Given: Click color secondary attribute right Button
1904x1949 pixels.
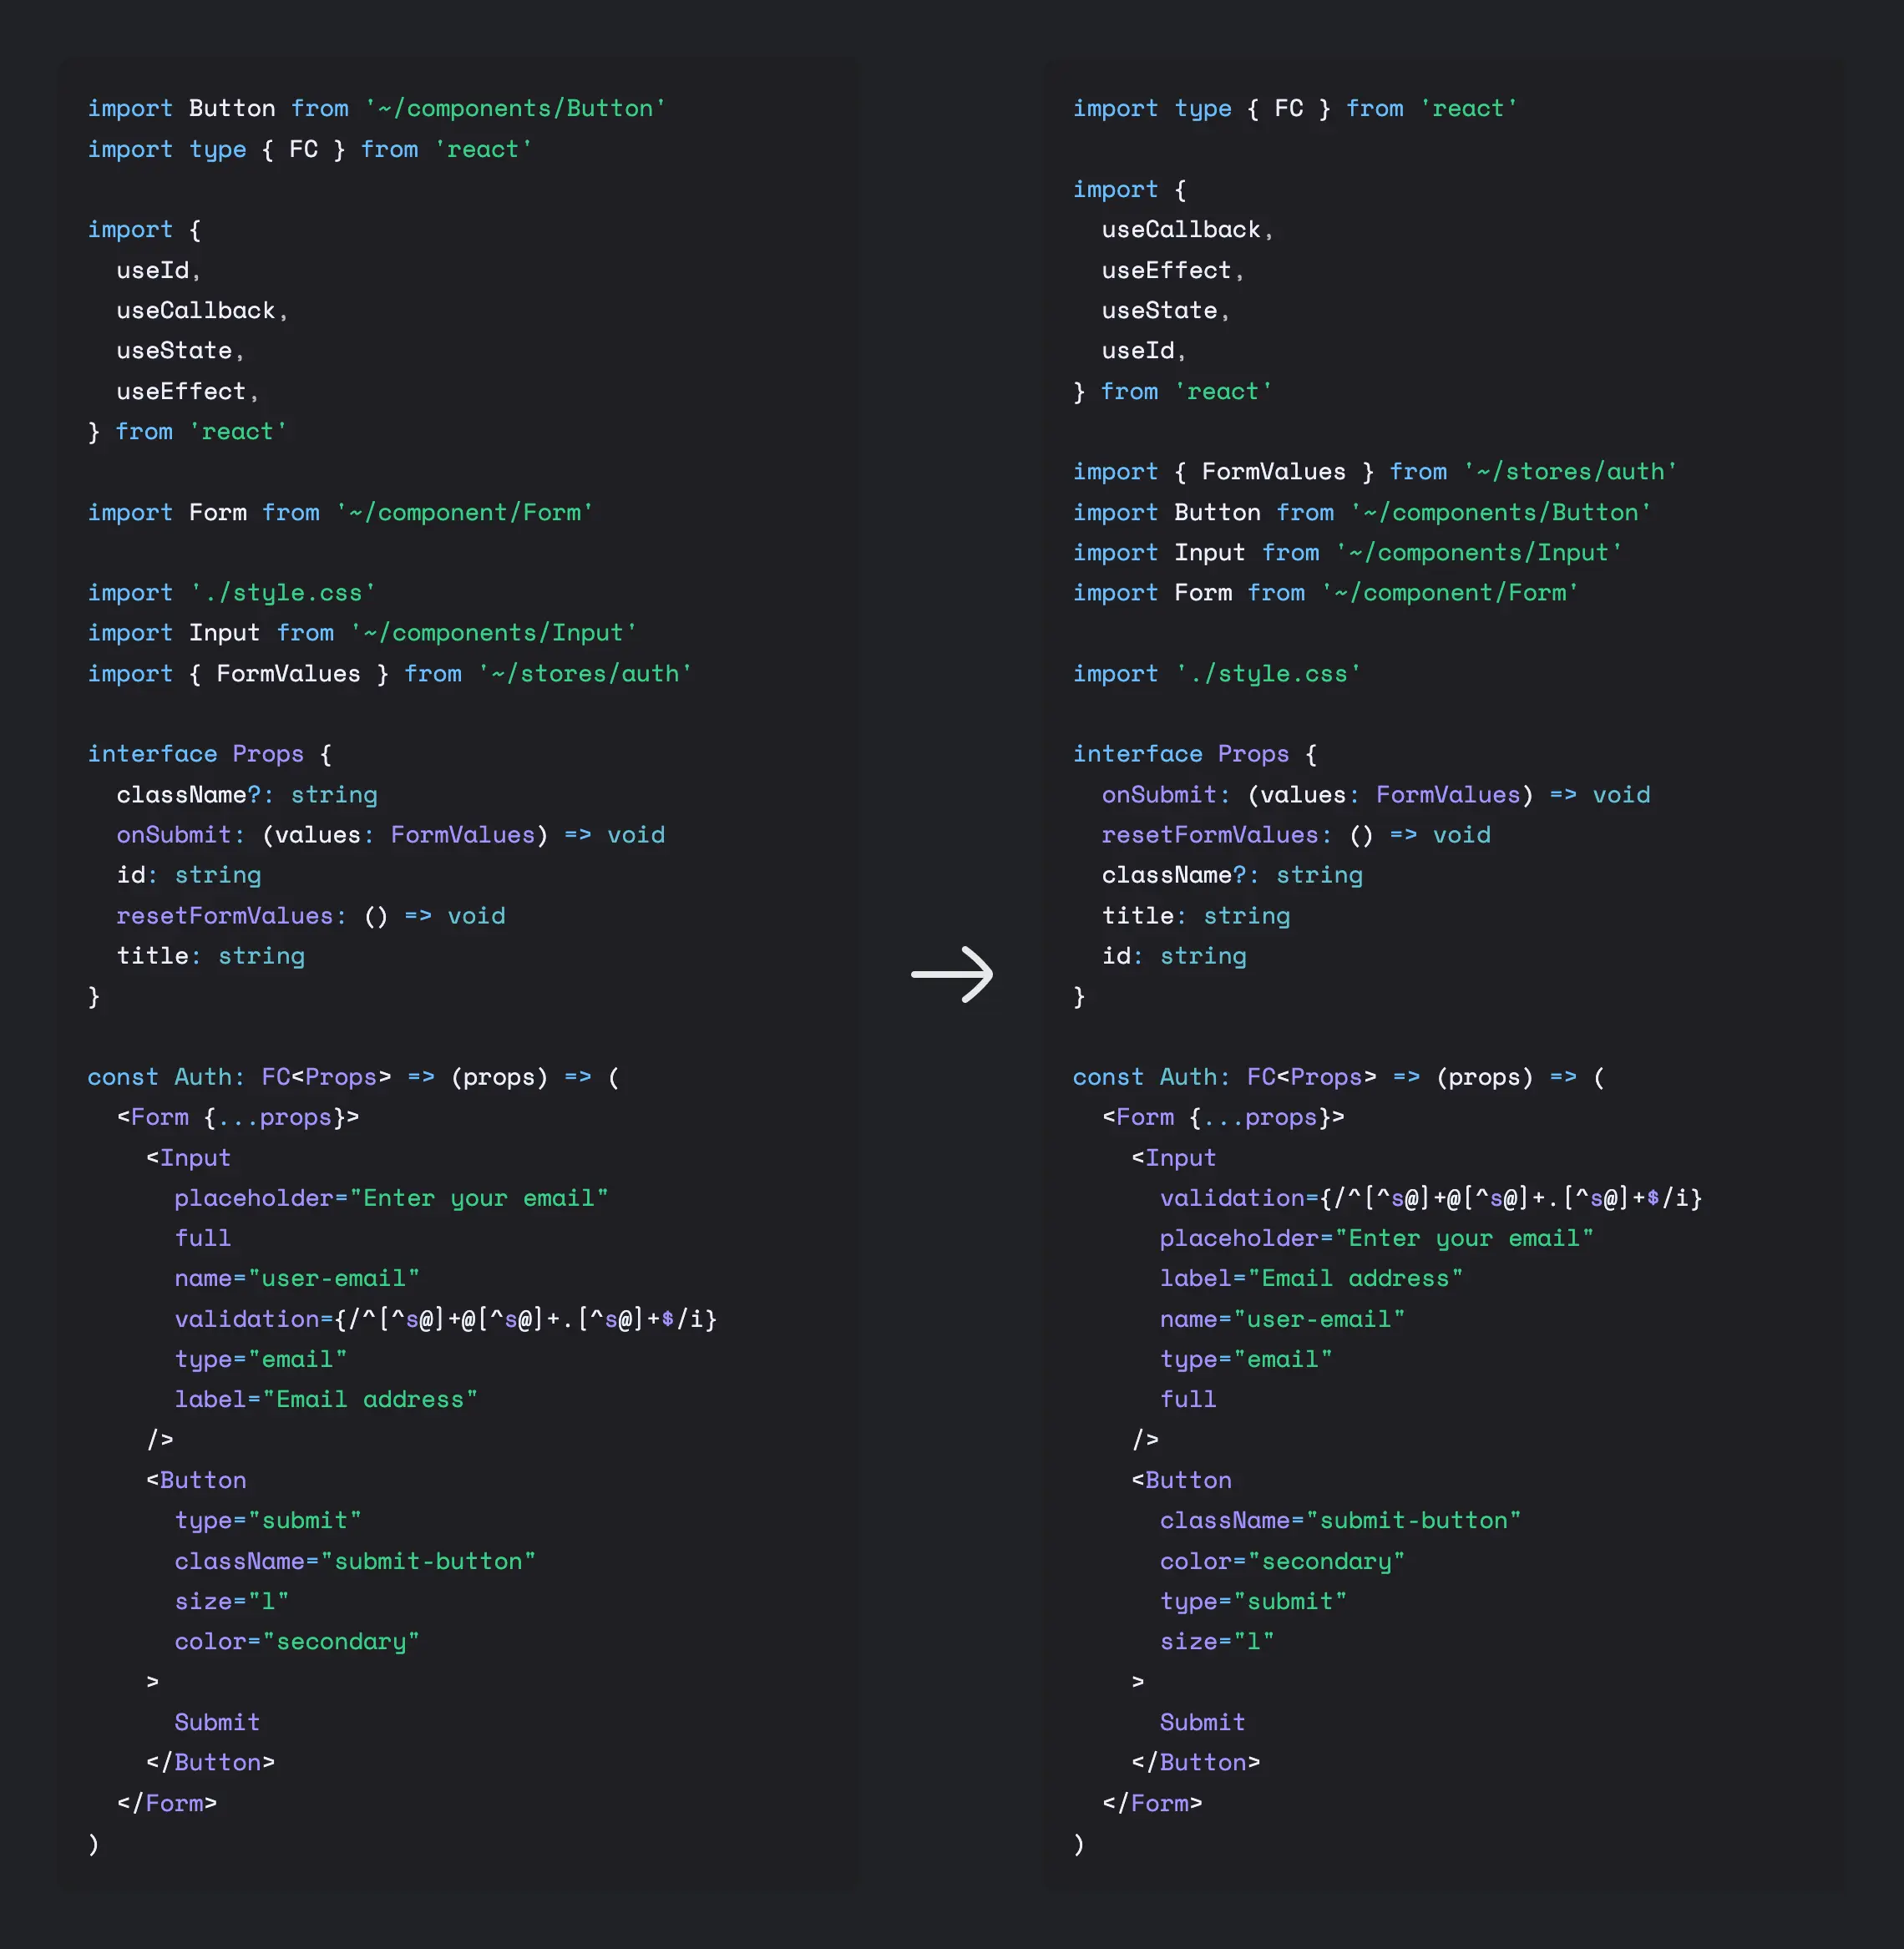Looking at the screenshot, I should click(x=1282, y=1558).
